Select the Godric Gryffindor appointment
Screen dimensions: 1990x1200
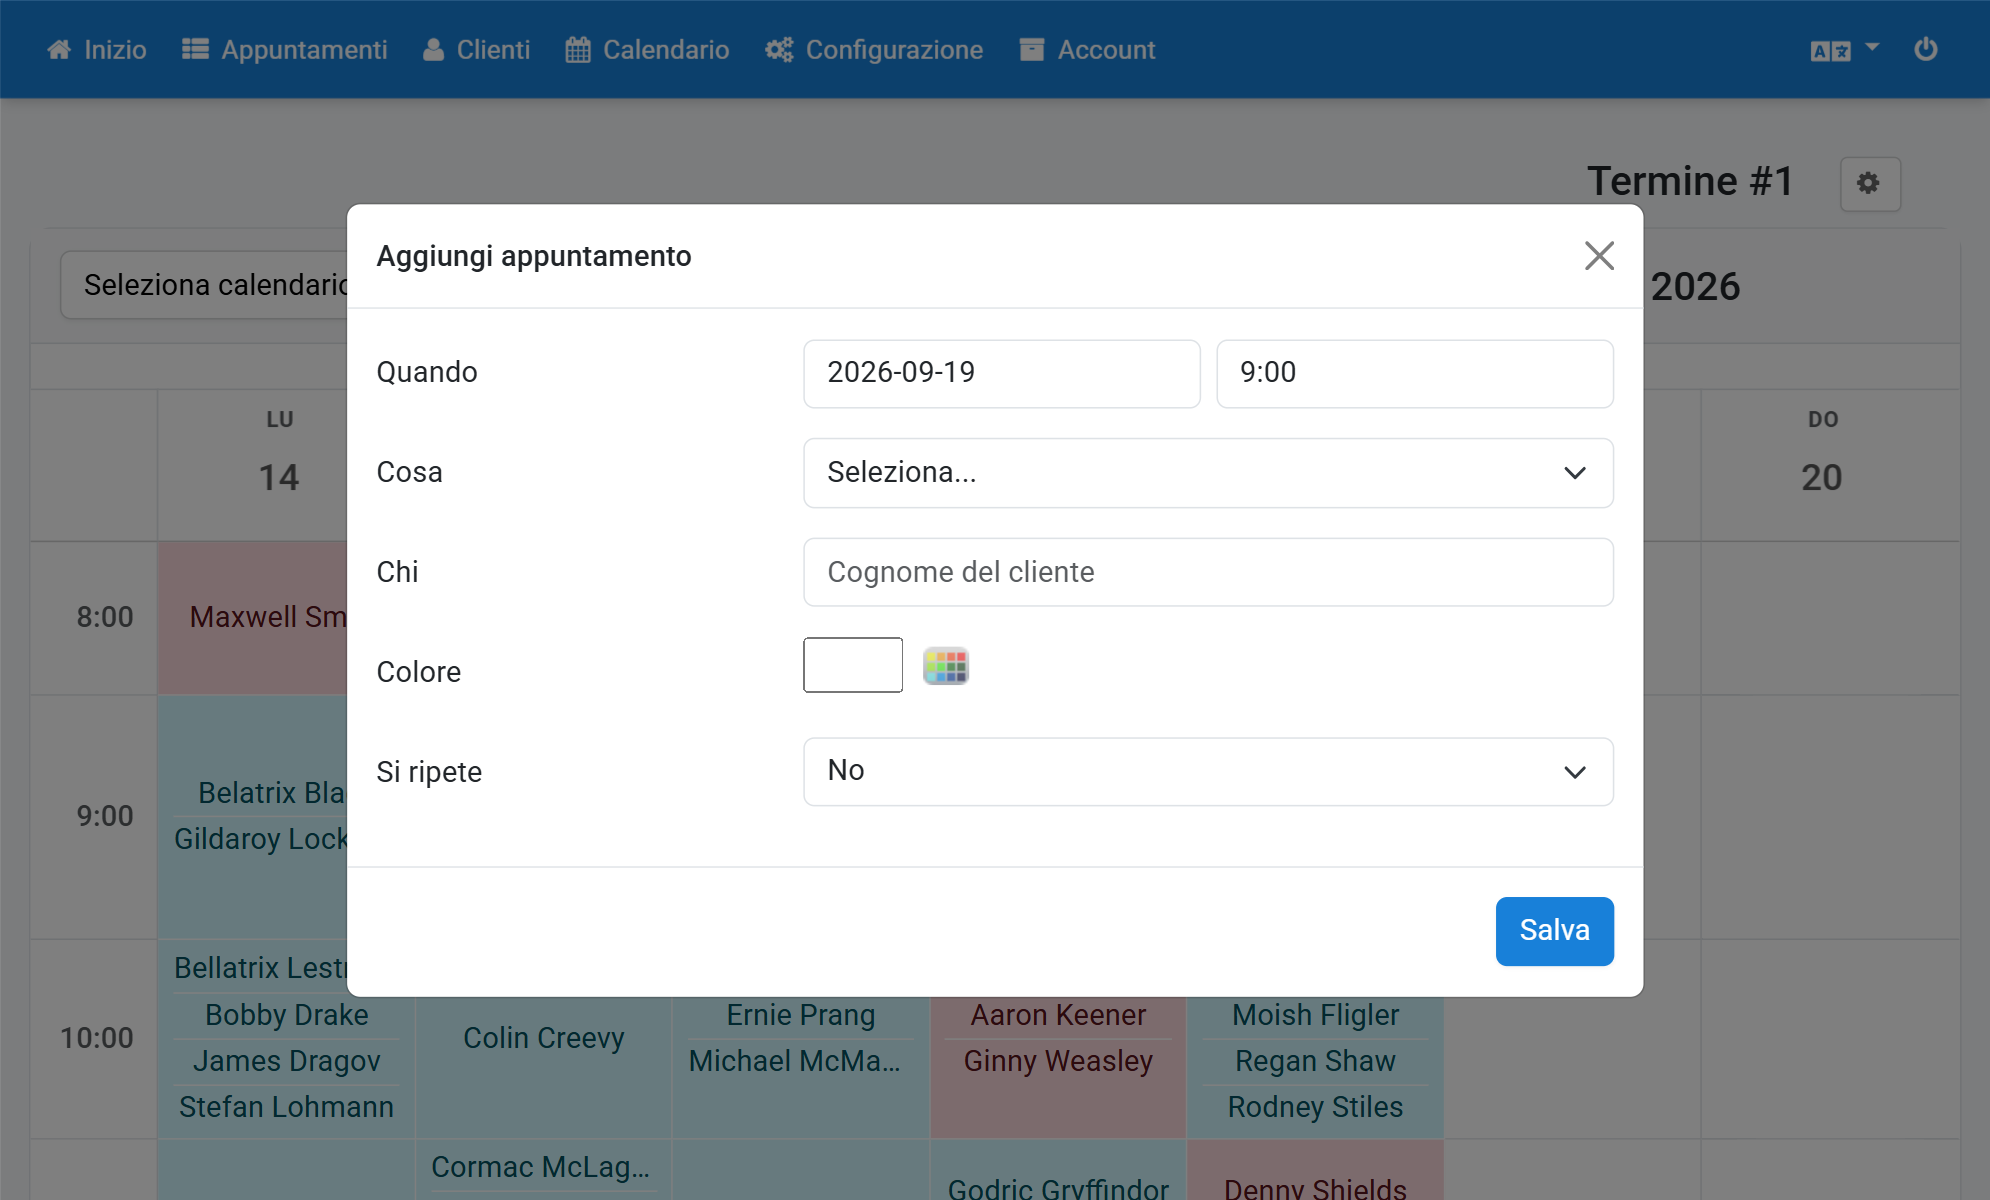(x=1059, y=1188)
